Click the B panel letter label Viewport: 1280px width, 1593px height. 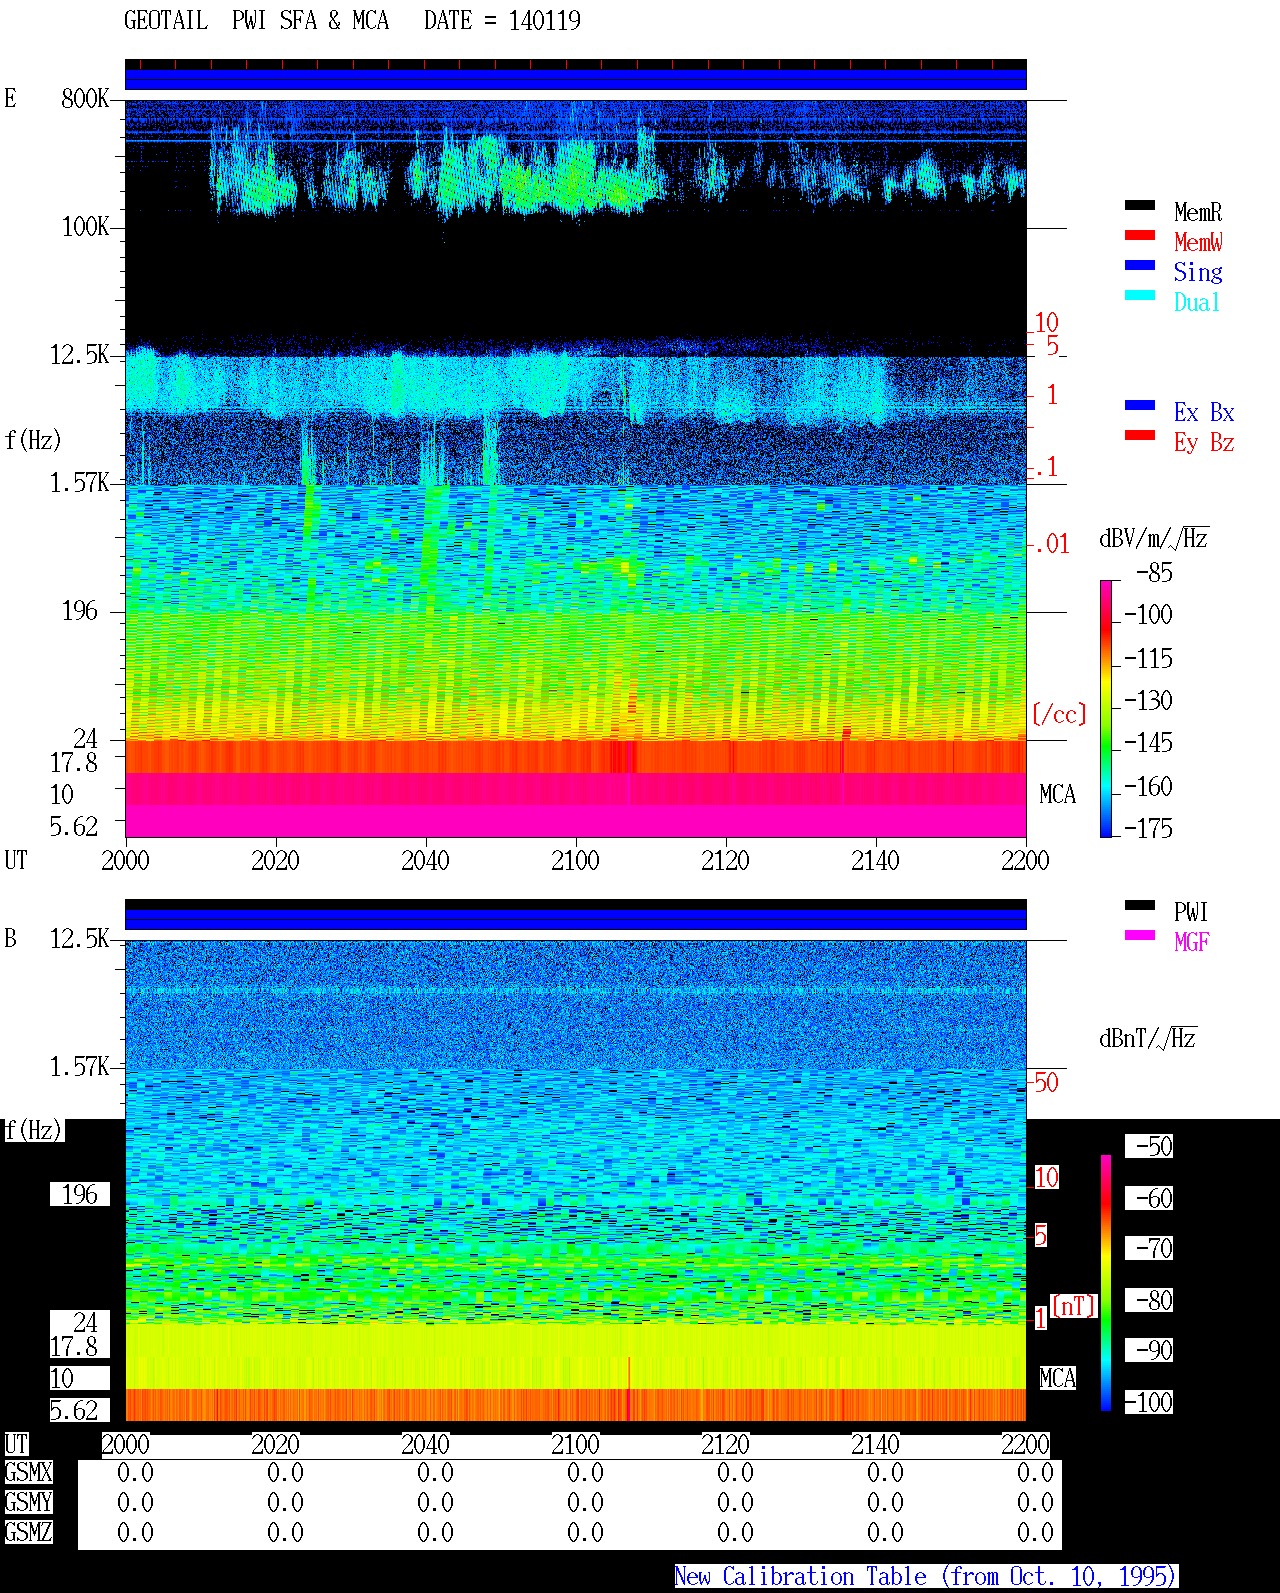coord(10,938)
